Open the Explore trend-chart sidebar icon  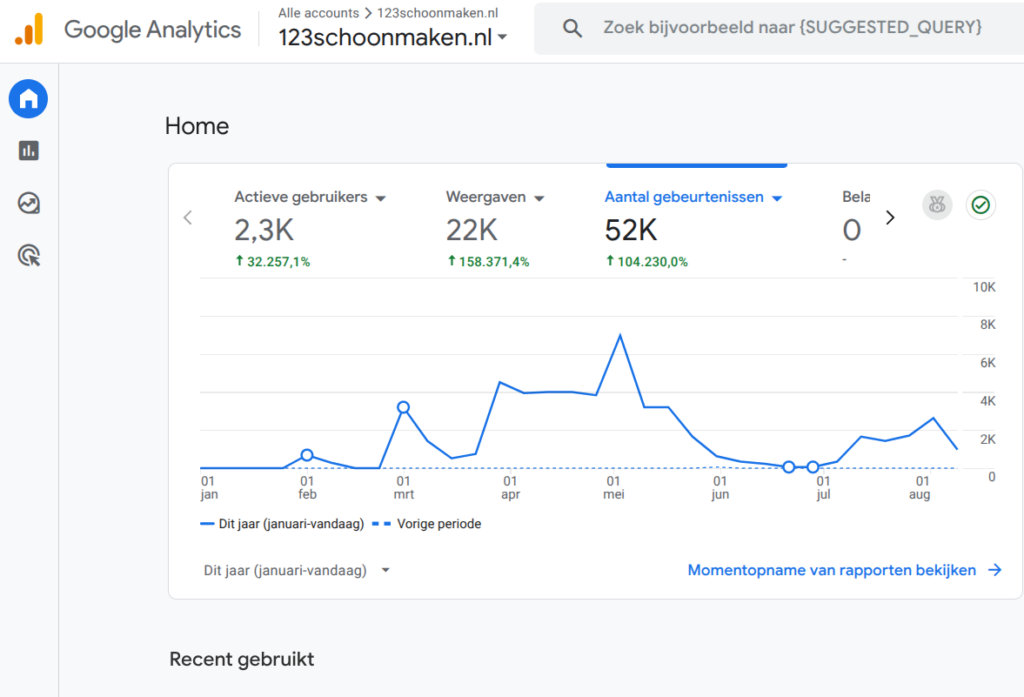28,203
